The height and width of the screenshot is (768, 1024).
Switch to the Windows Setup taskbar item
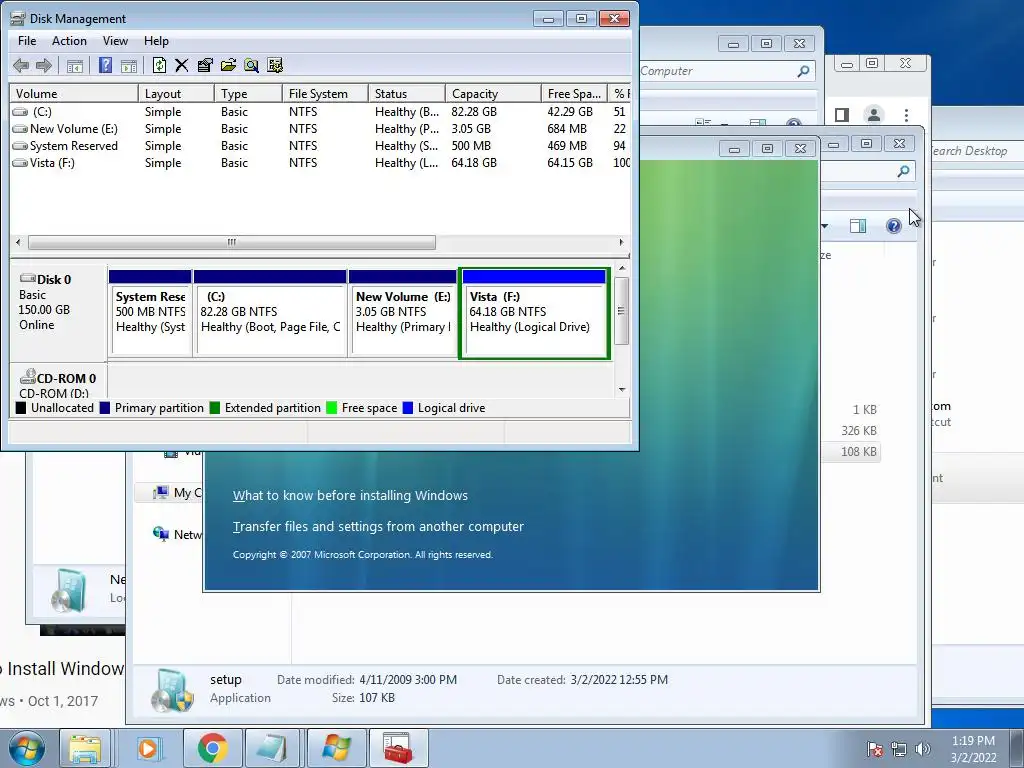point(336,748)
